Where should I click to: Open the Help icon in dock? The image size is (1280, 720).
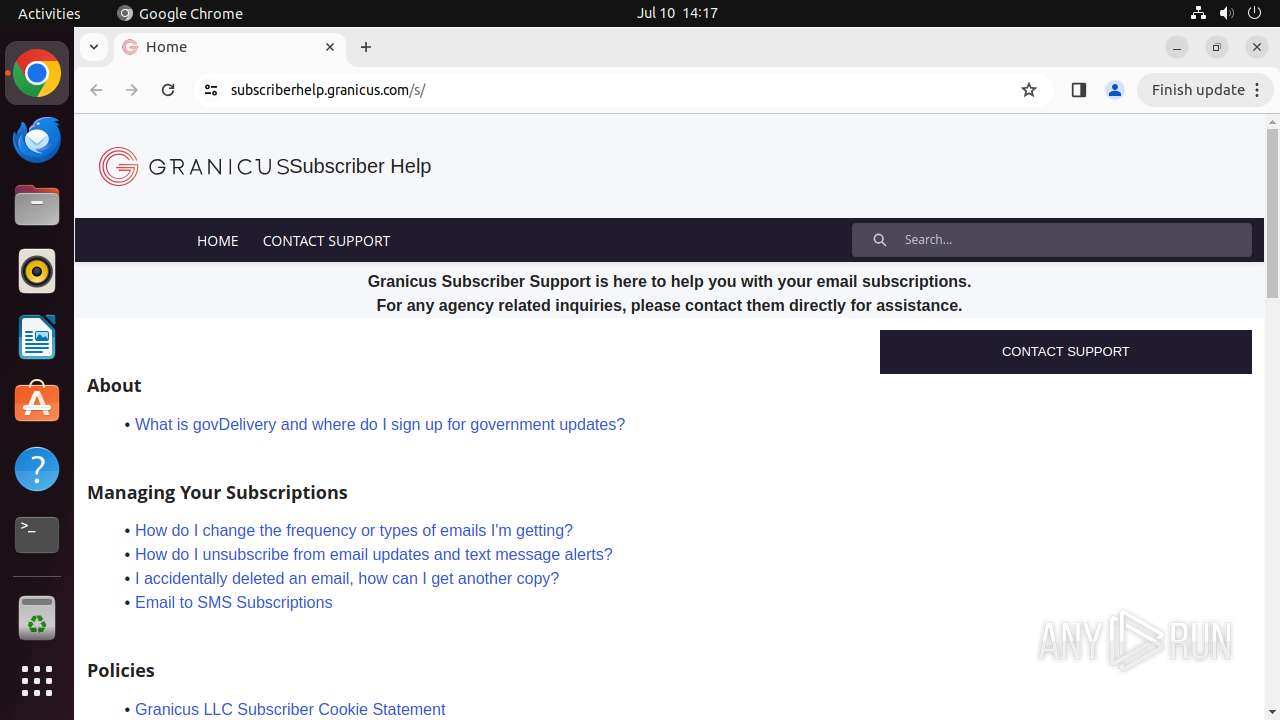(x=37, y=469)
